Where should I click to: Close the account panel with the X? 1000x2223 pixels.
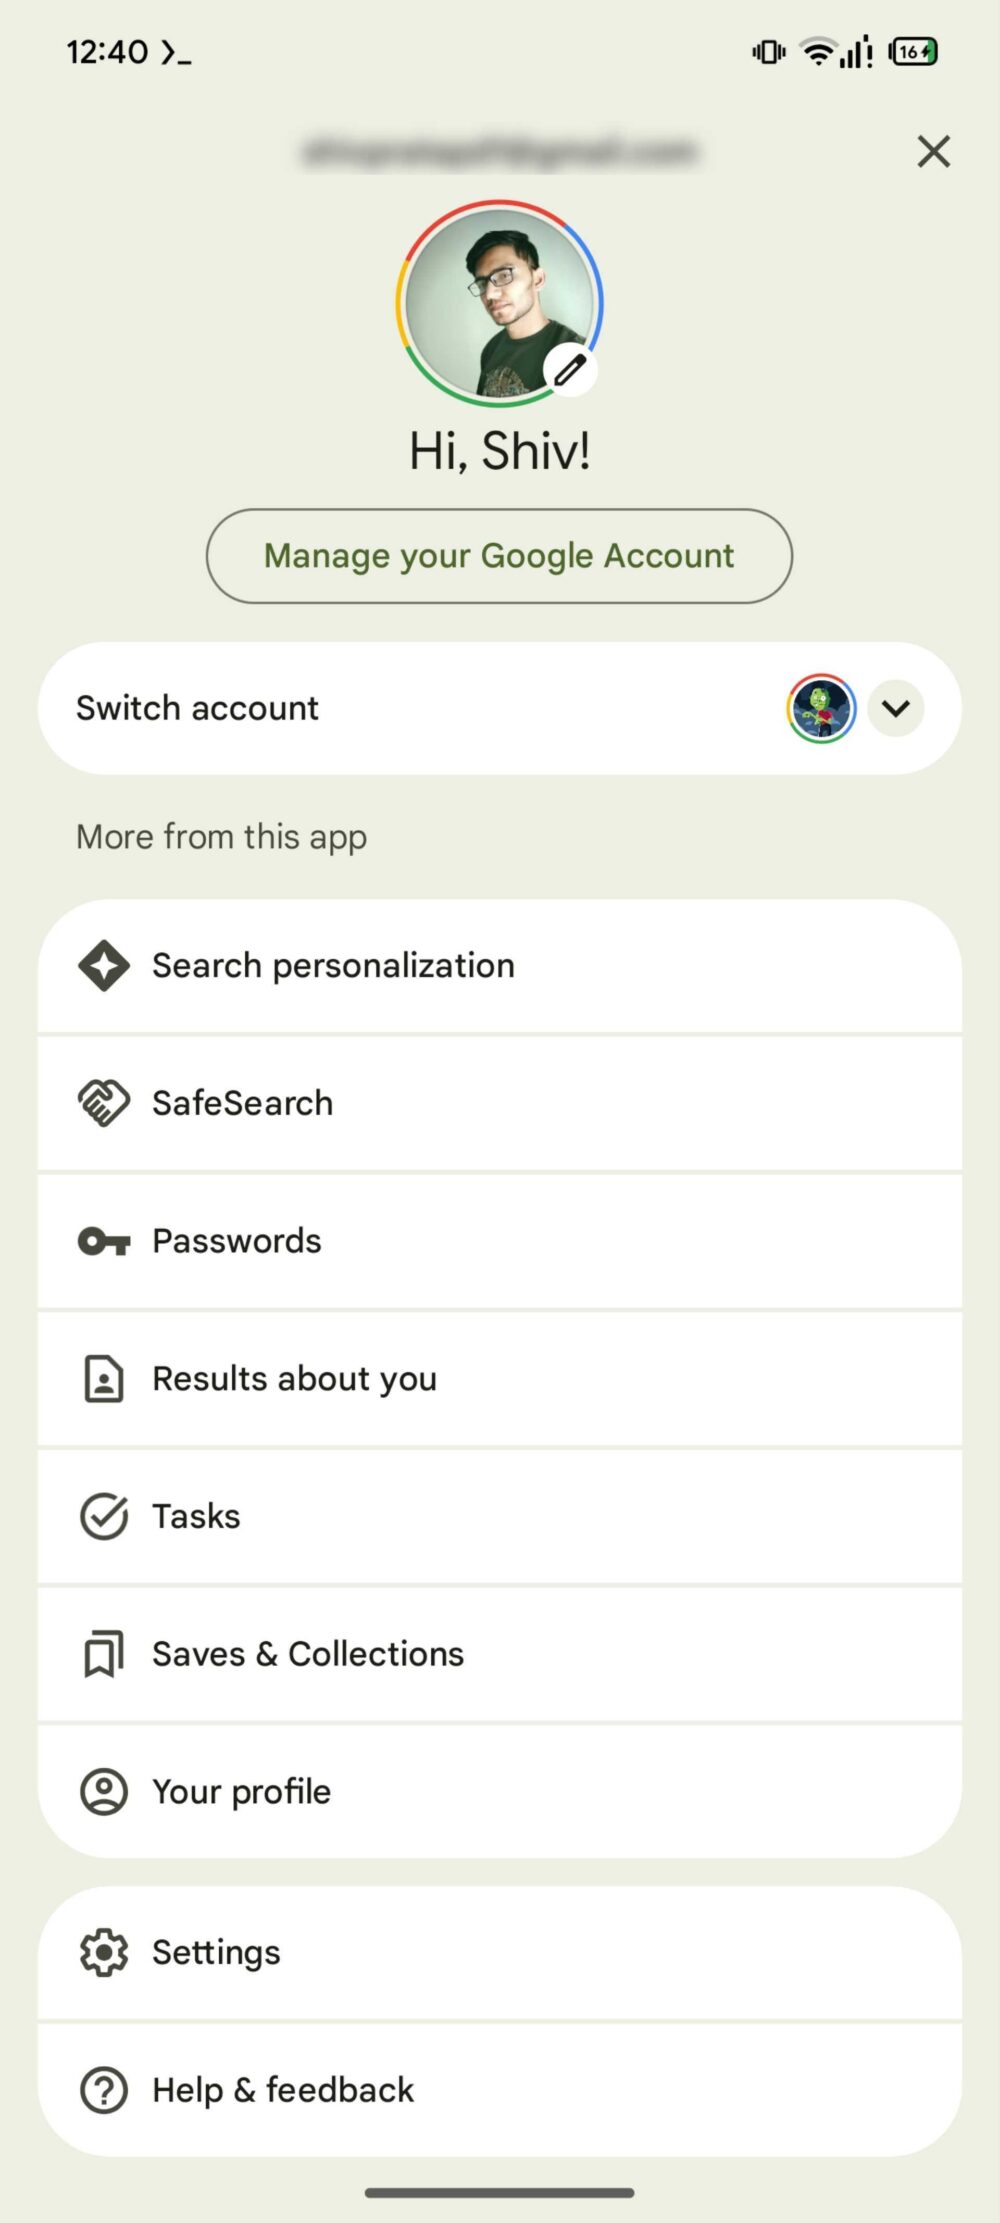pyautogui.click(x=932, y=151)
